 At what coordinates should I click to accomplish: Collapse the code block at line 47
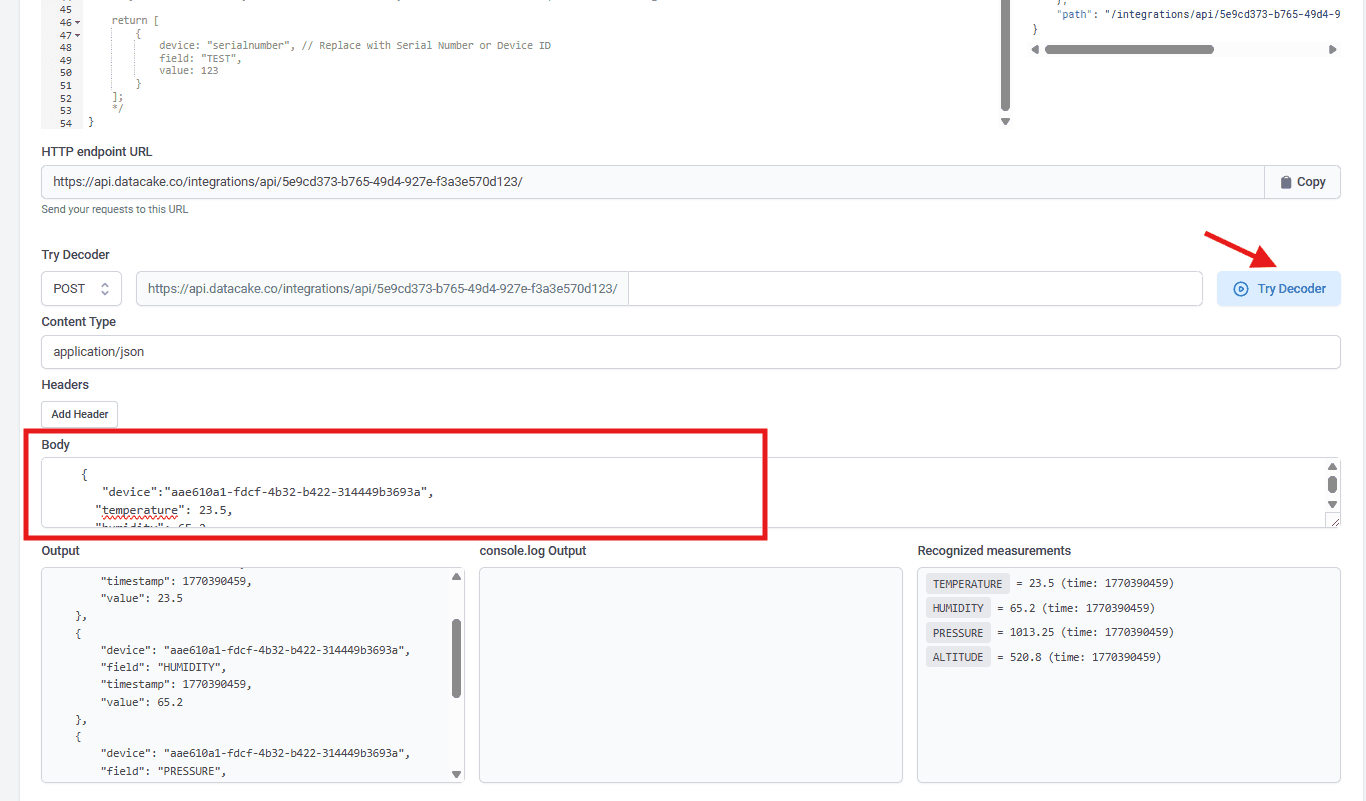click(x=77, y=35)
